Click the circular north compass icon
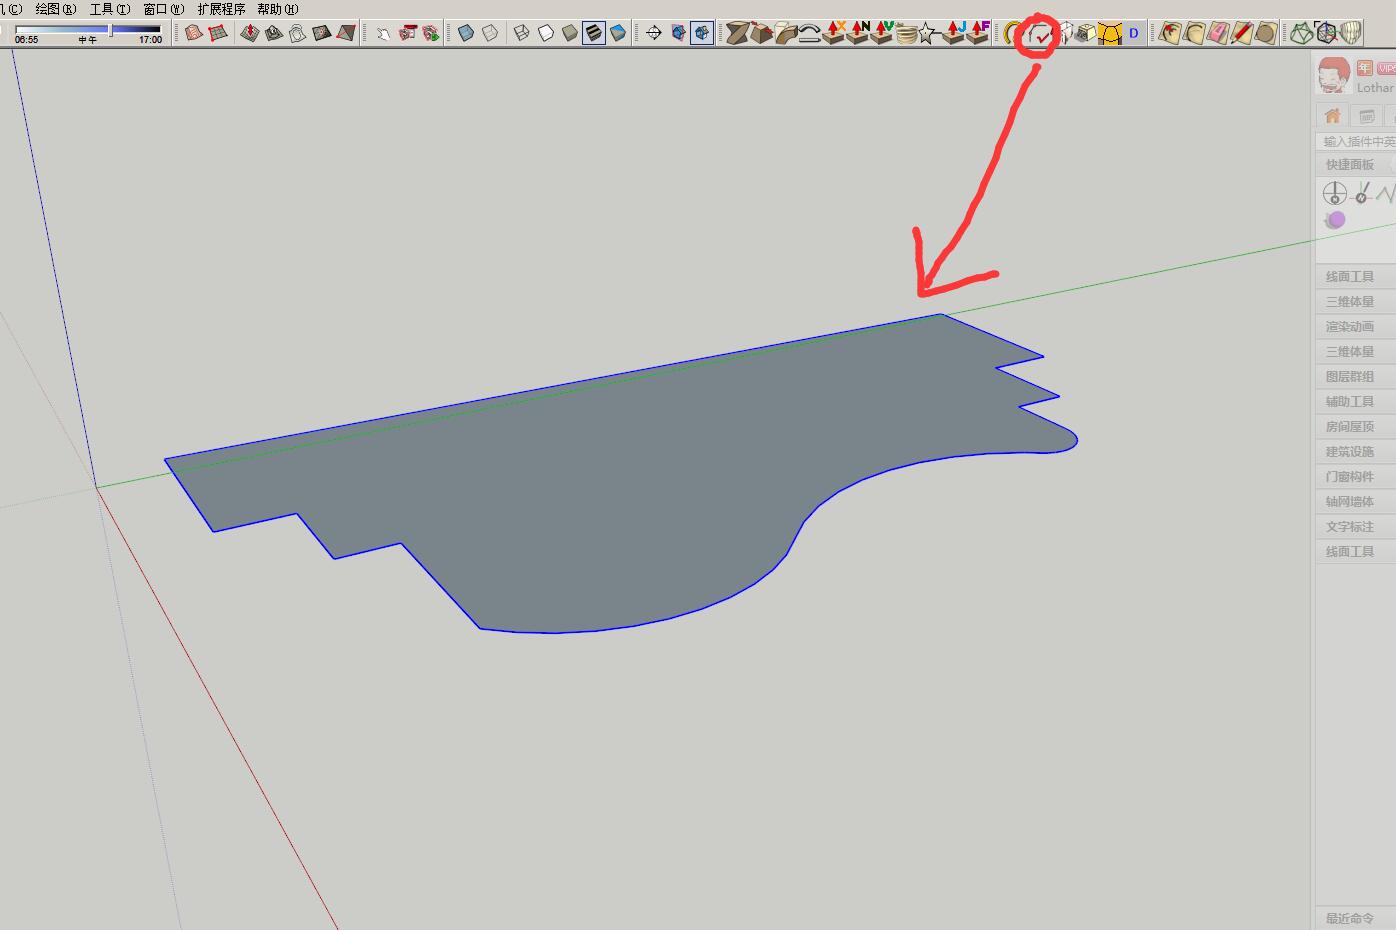This screenshot has height=930, width=1396. 1334,193
